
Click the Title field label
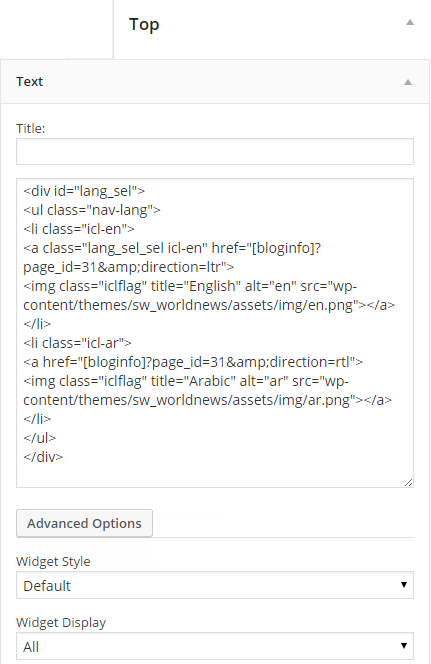30,128
